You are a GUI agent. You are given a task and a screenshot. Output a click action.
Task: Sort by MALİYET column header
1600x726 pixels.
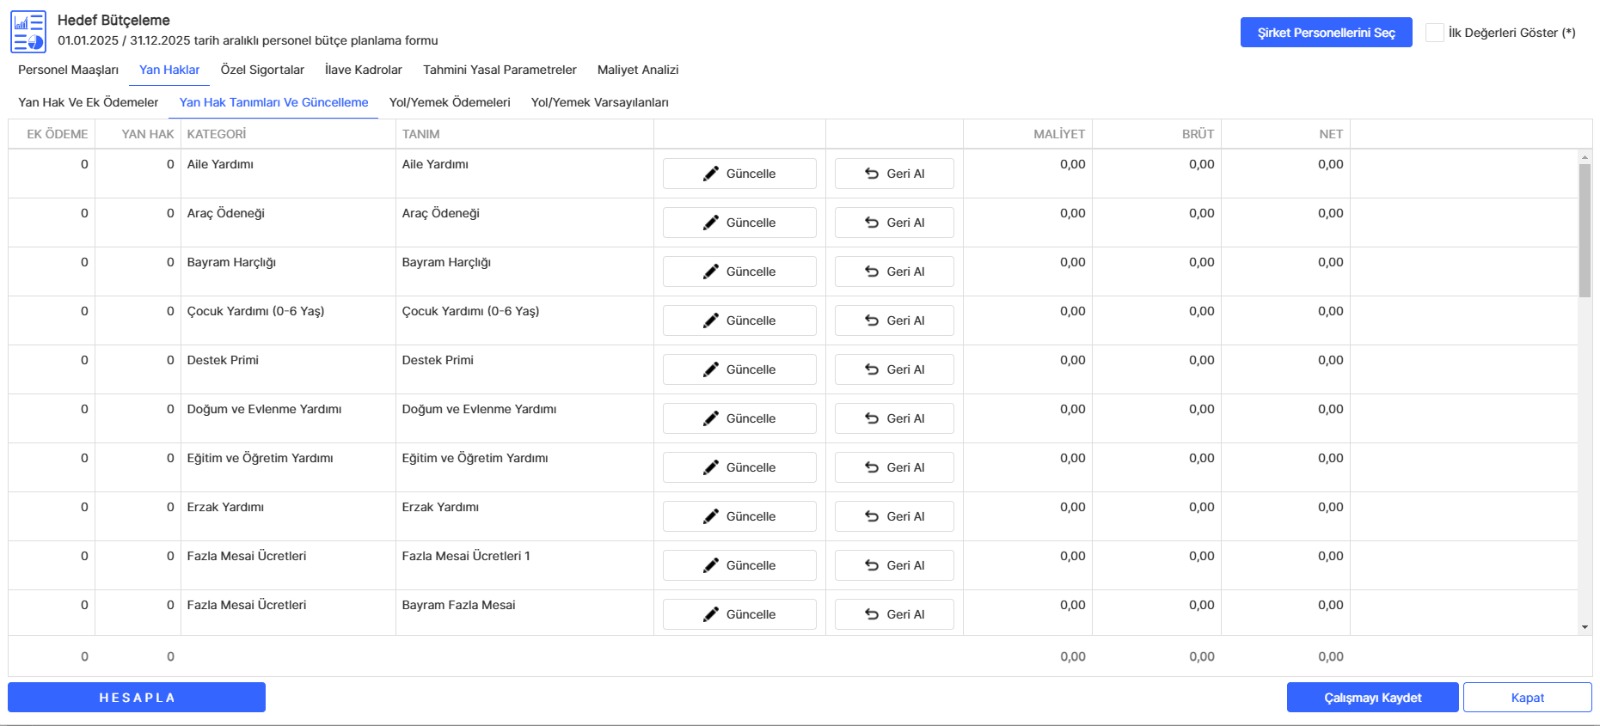[1058, 134]
